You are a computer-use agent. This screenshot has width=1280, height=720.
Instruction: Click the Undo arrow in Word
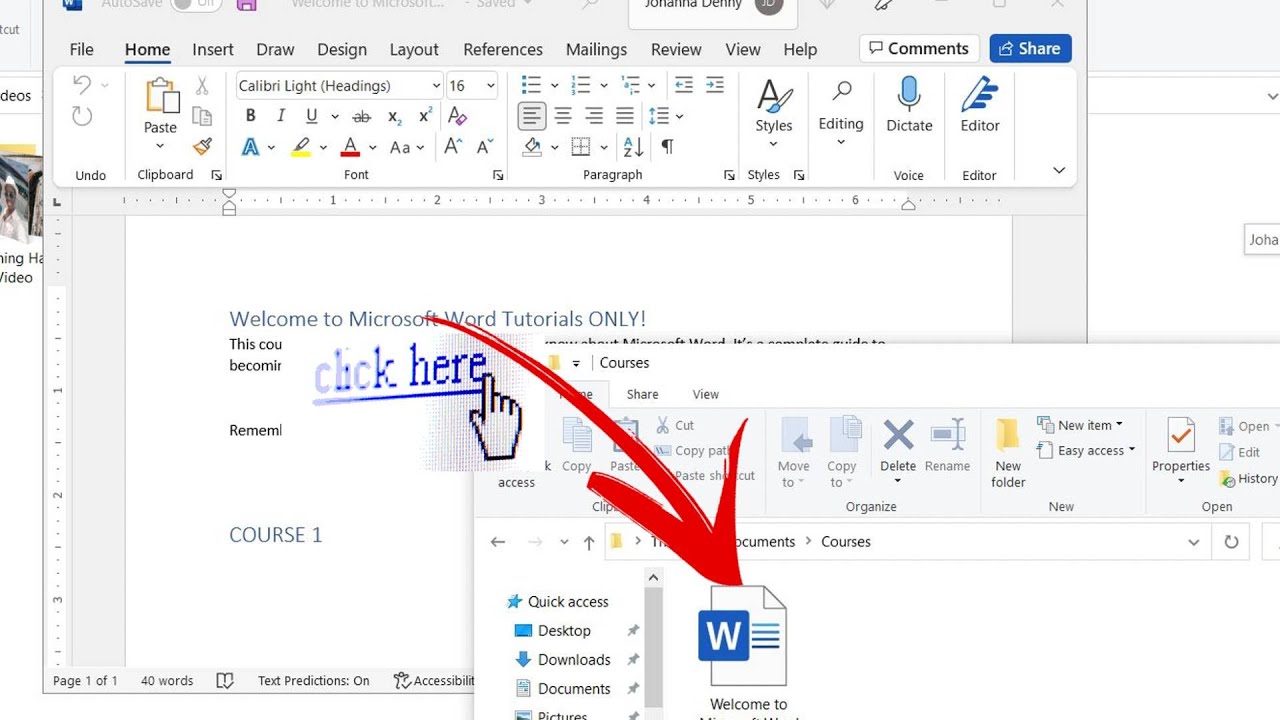(82, 85)
